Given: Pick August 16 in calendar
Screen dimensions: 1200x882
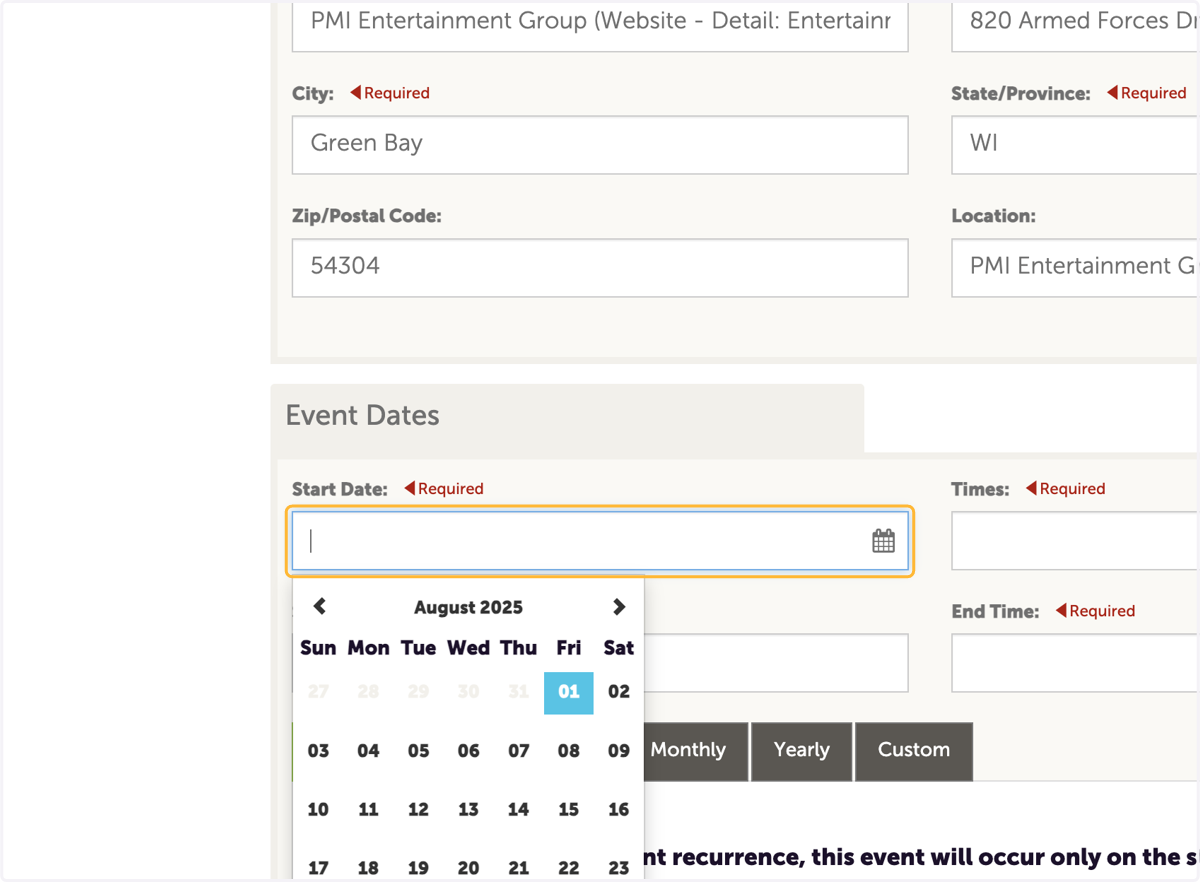Looking at the screenshot, I should [619, 810].
